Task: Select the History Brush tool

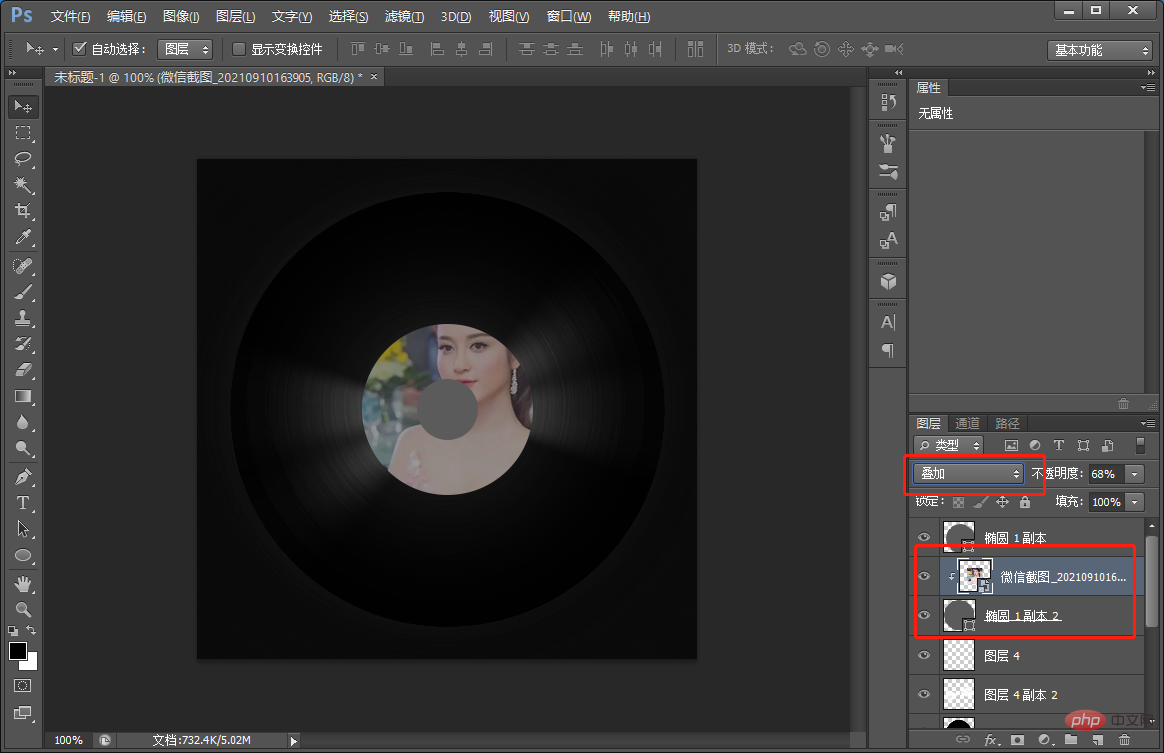Action: [x=23, y=344]
